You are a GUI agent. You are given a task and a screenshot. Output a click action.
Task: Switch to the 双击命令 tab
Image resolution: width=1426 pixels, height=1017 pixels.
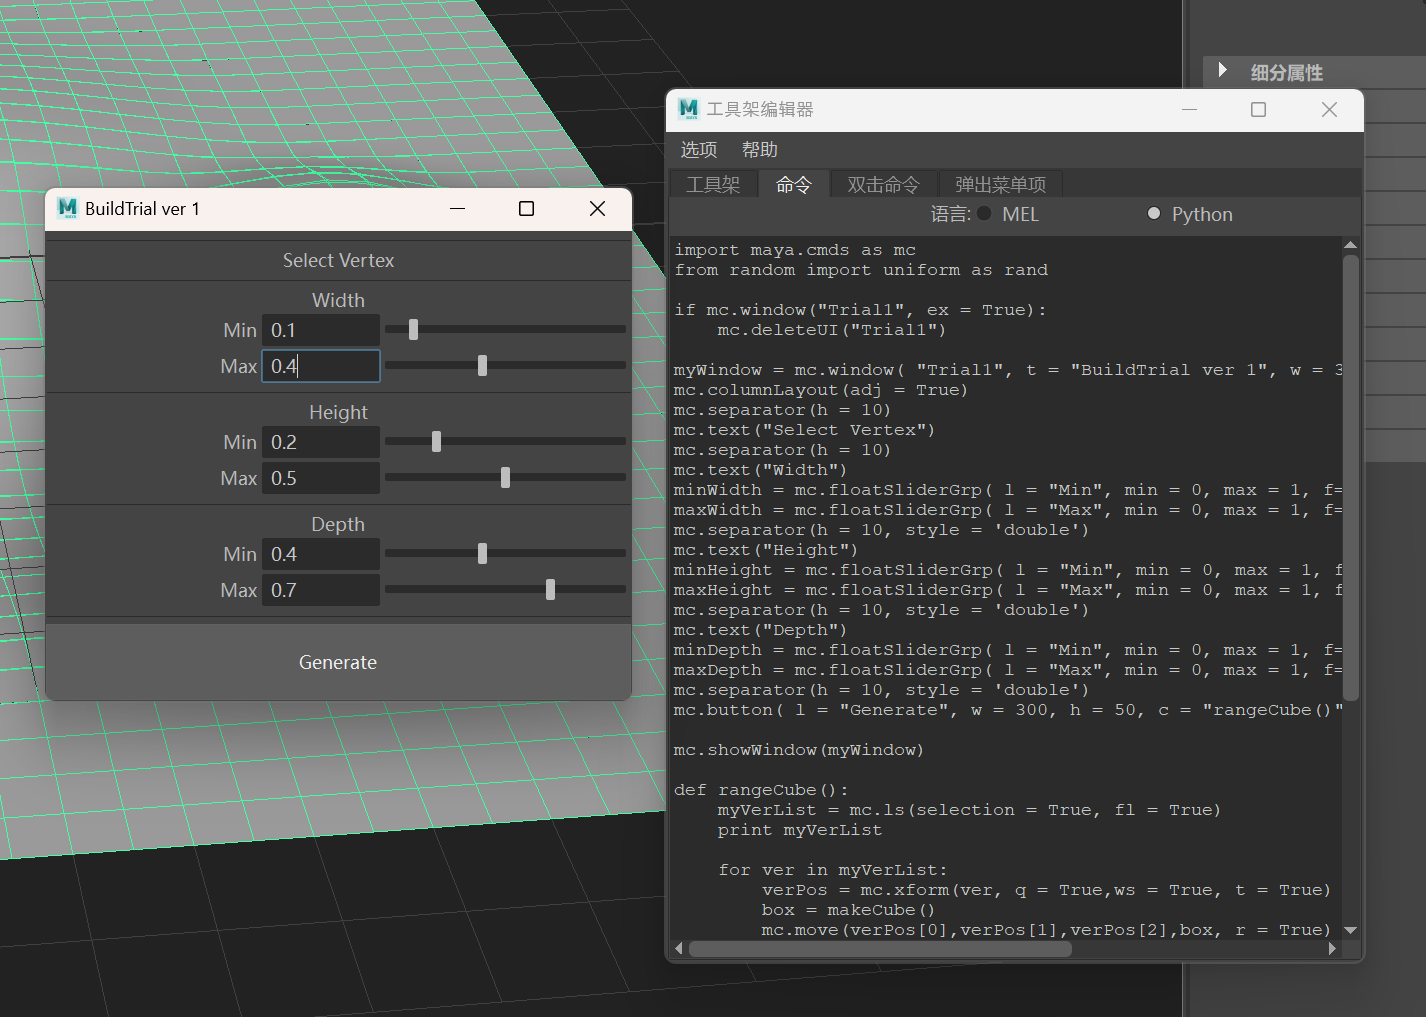[883, 184]
